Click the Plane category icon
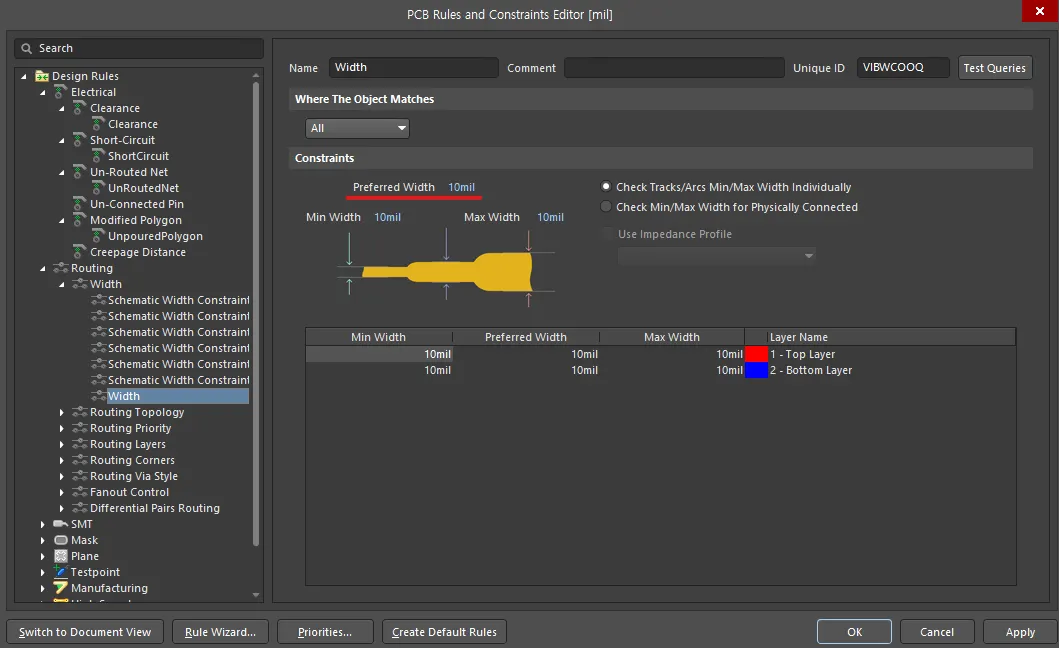The width and height of the screenshot is (1059, 648). [x=61, y=556]
